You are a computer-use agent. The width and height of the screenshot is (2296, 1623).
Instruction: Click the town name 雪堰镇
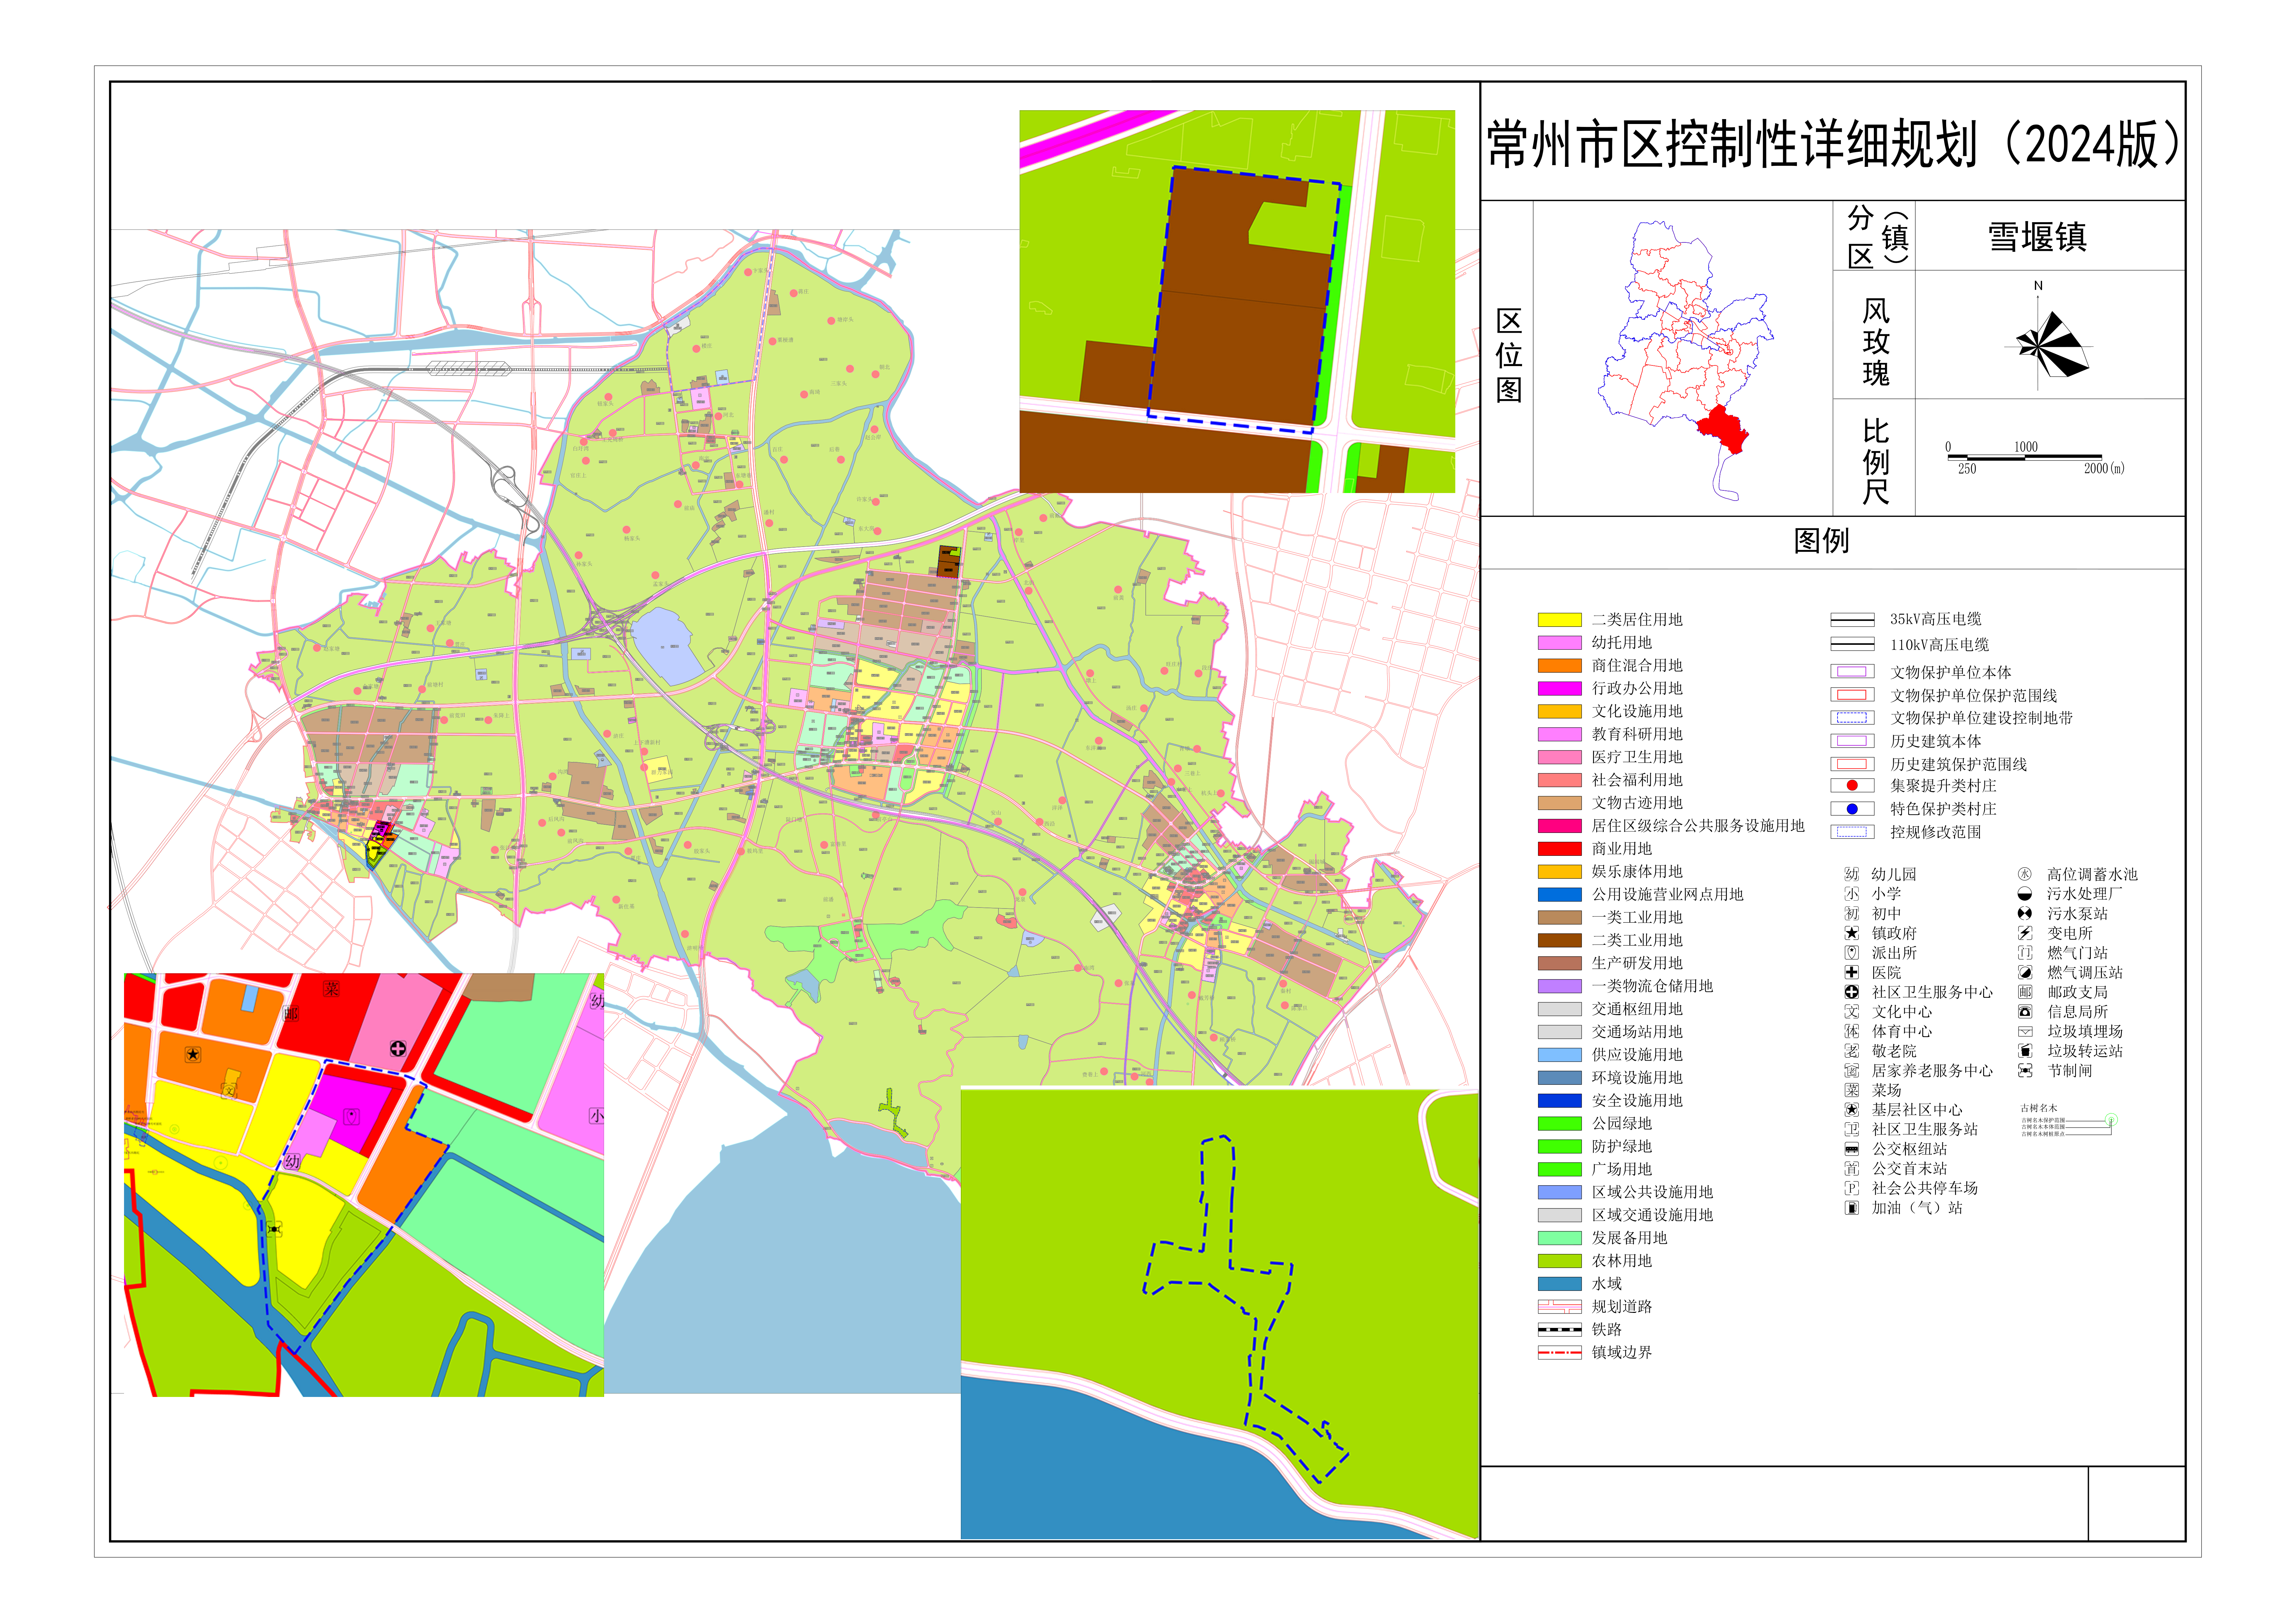2037,237
